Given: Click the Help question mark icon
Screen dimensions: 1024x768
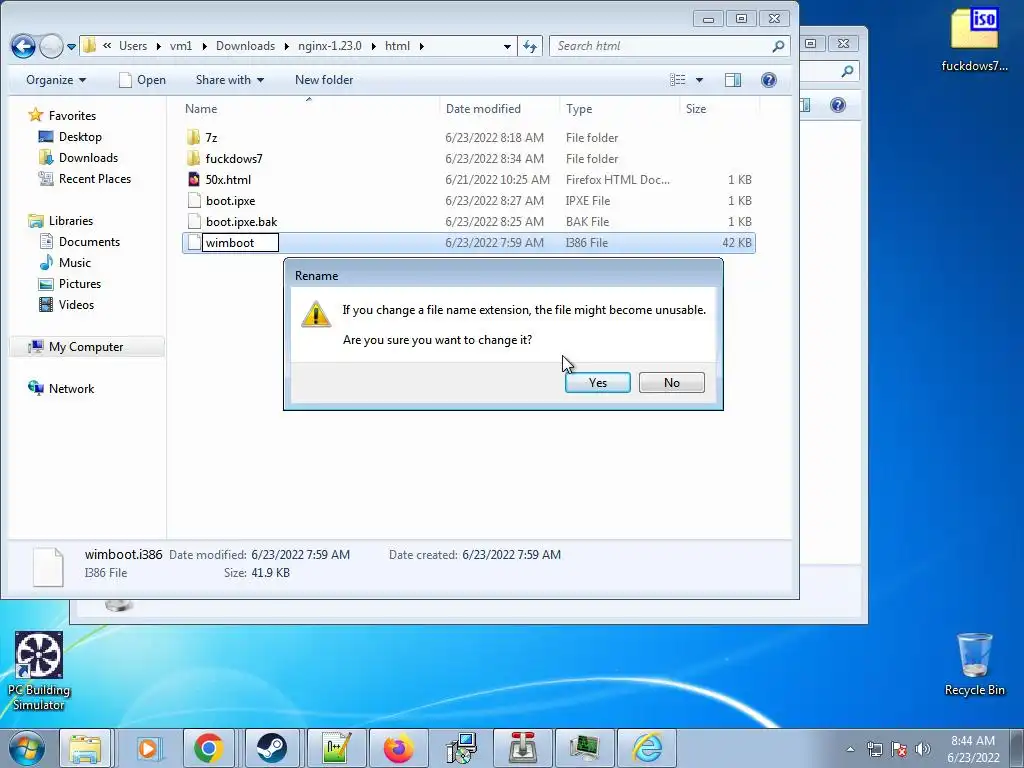Looking at the screenshot, I should click(769, 80).
